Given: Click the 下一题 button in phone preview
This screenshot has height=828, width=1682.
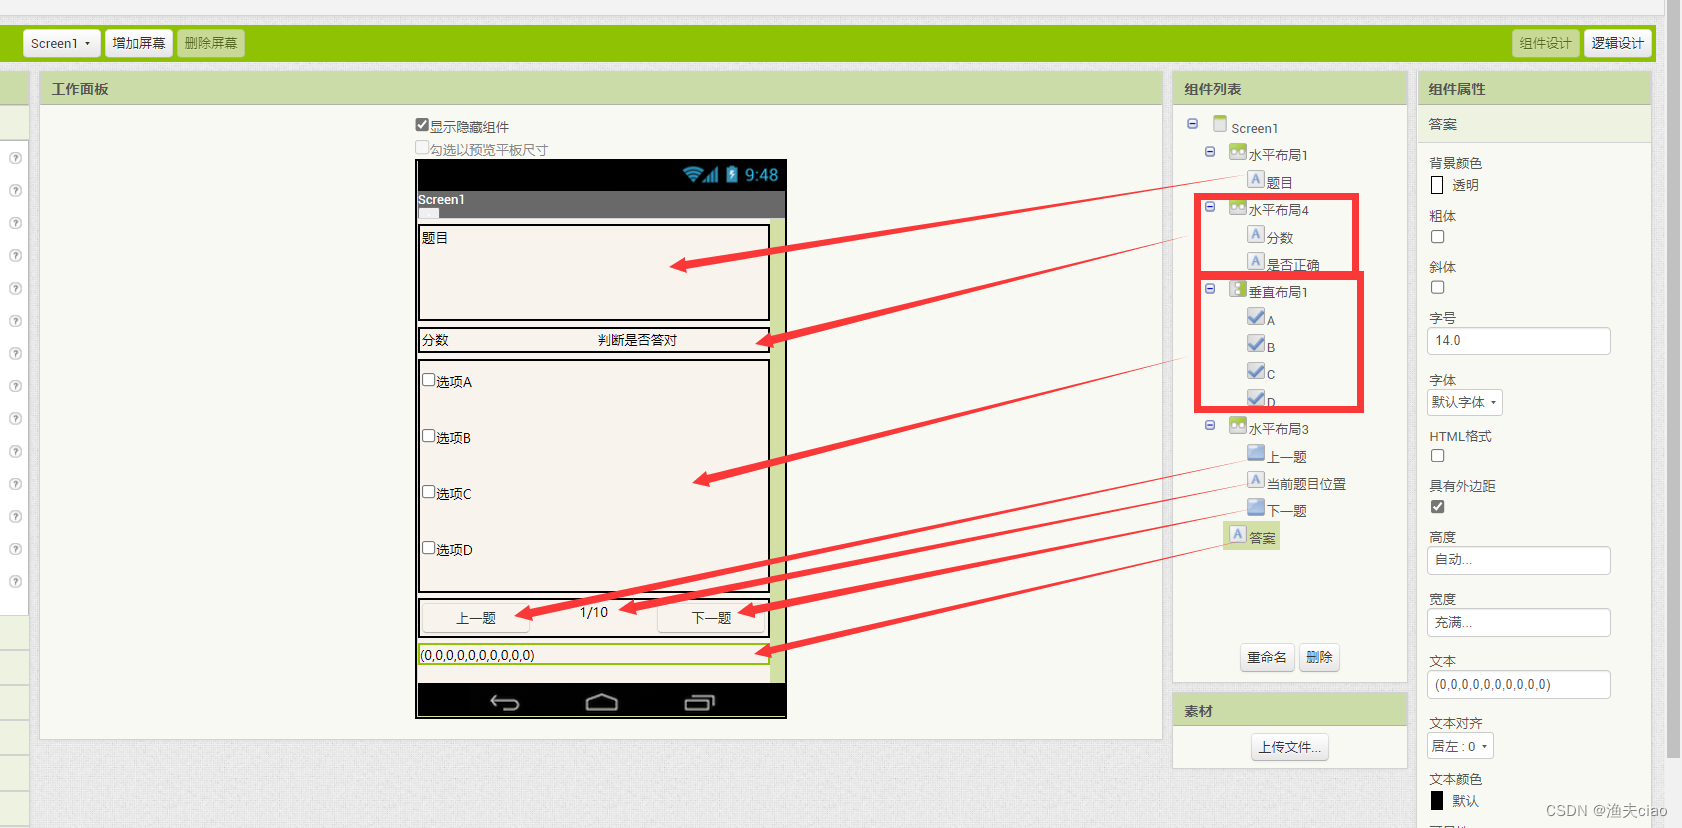Looking at the screenshot, I should click(711, 618).
